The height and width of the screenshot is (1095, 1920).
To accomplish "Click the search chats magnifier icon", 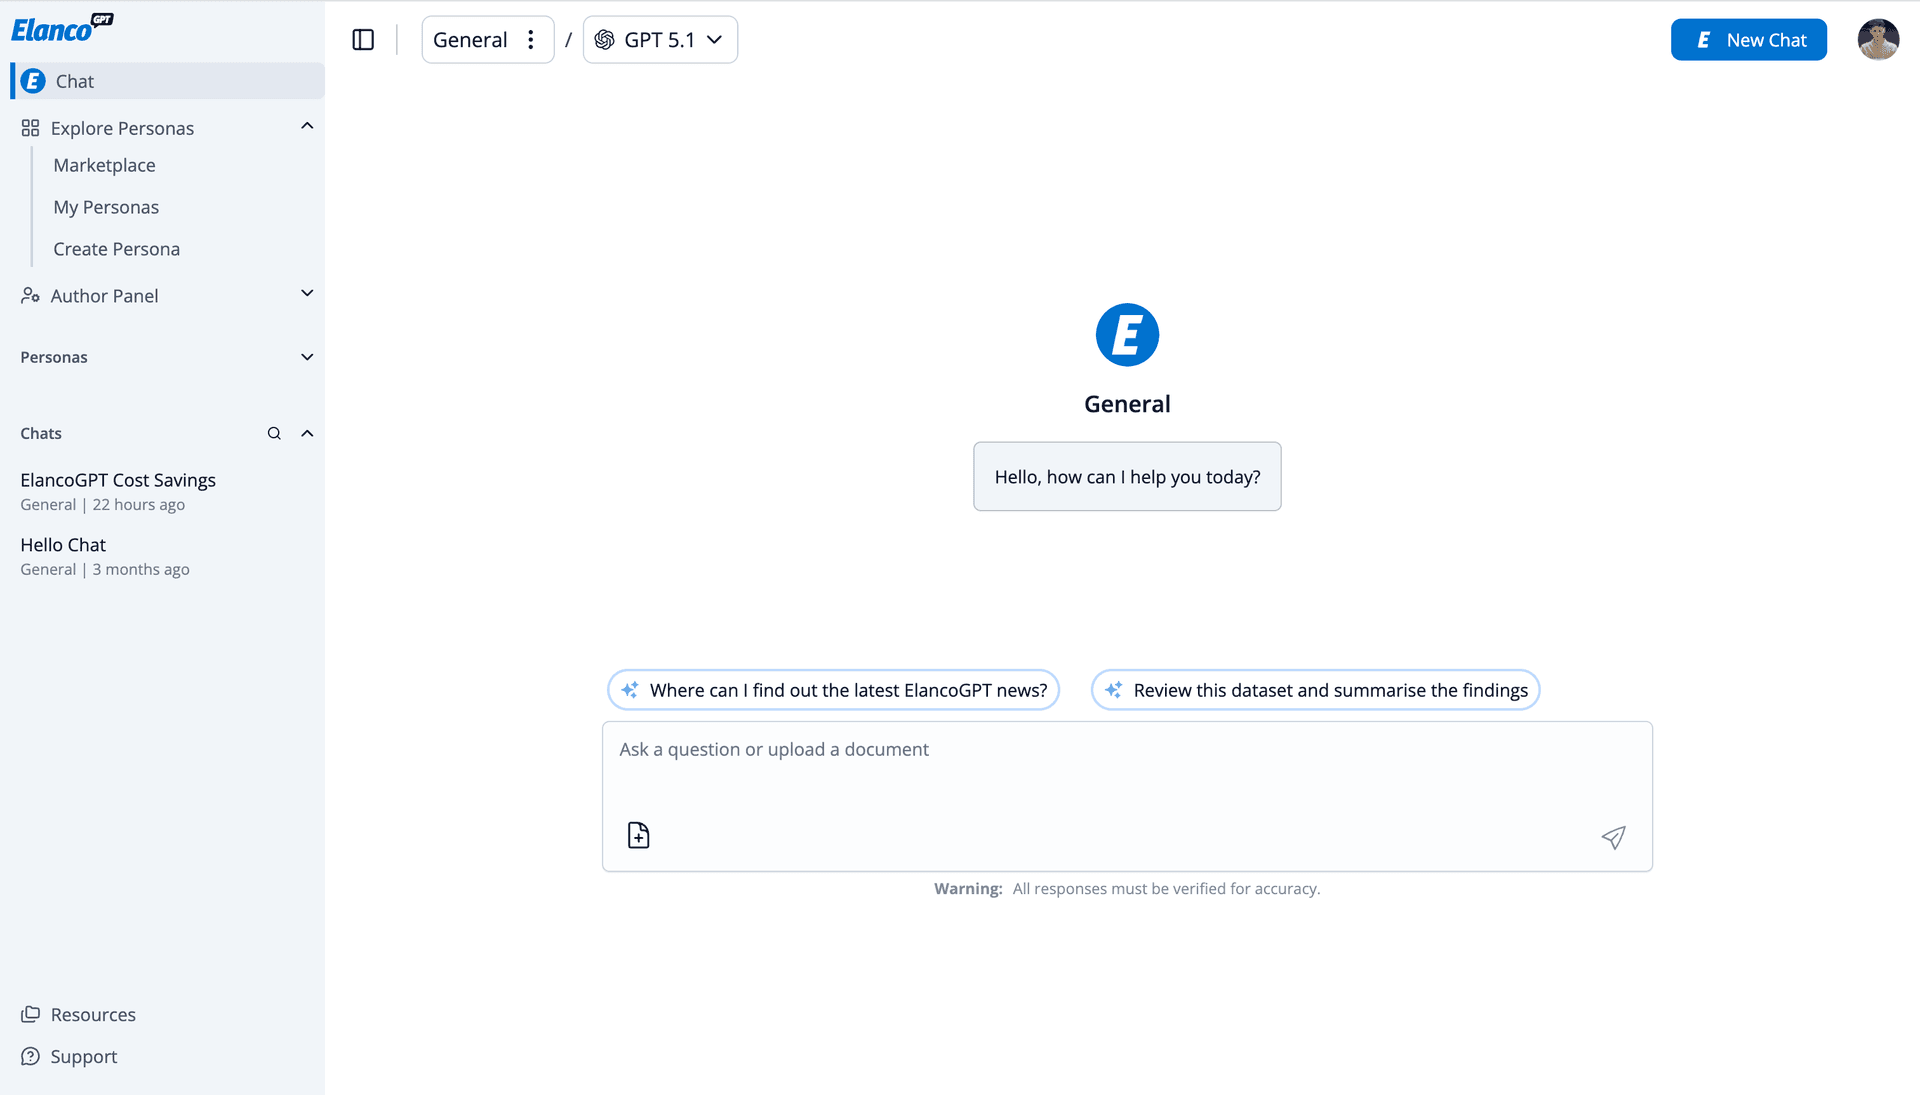I will [274, 433].
